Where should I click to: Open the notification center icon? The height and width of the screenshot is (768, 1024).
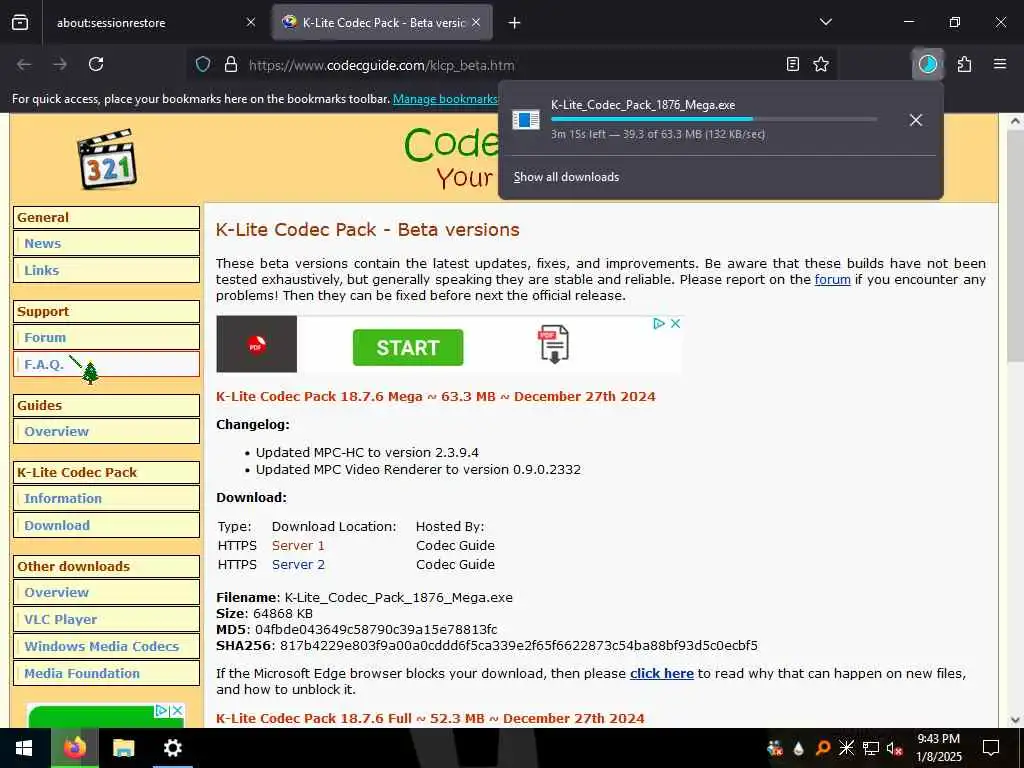coord(991,748)
